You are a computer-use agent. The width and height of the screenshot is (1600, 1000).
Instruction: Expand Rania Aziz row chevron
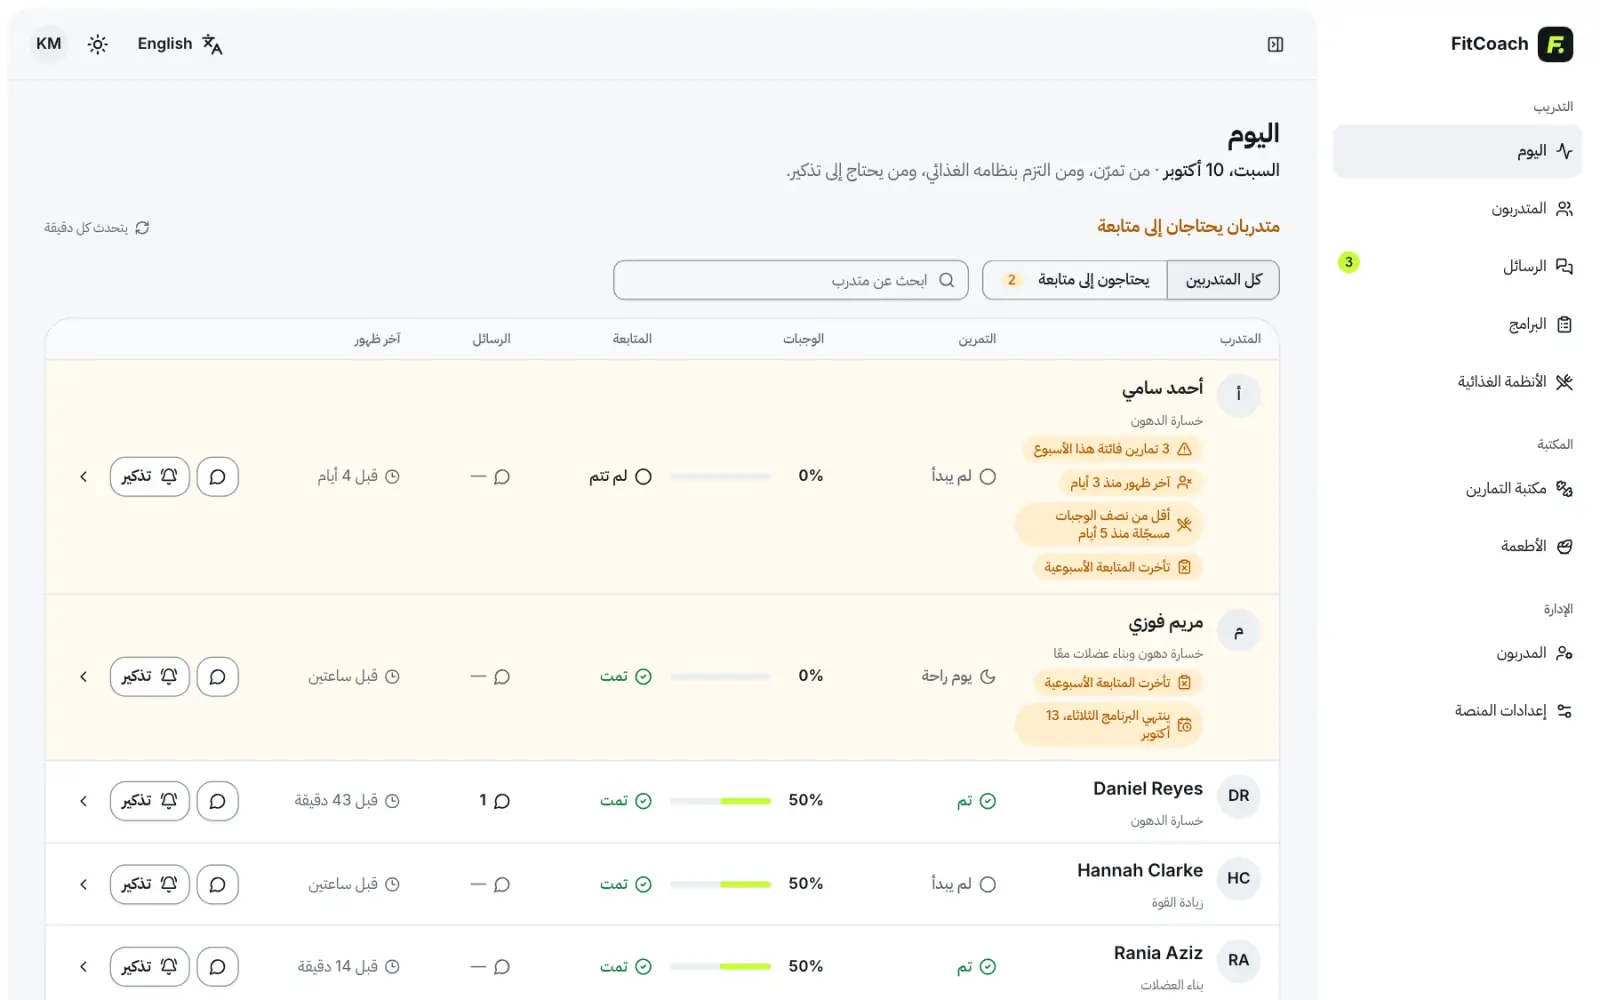pyautogui.click(x=84, y=967)
